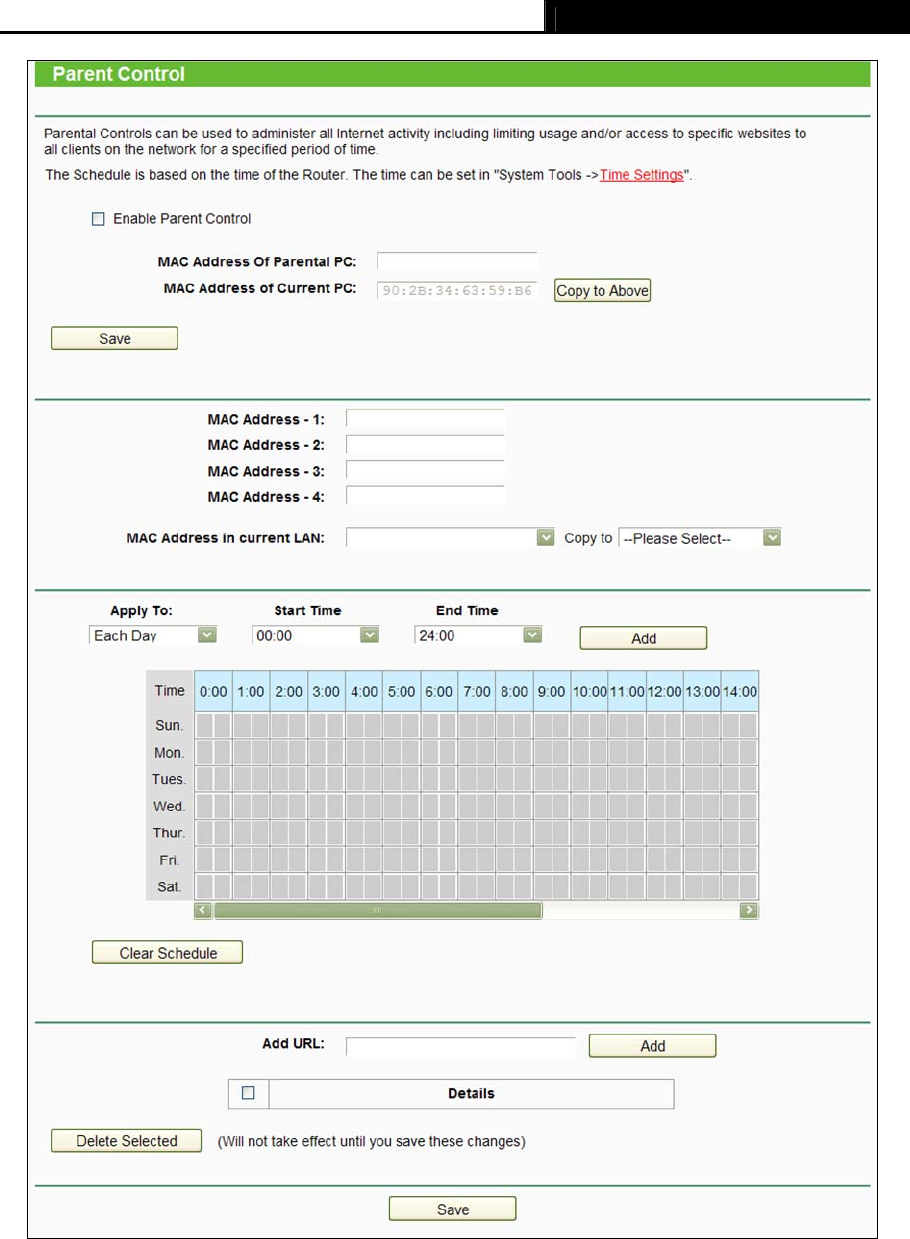The width and height of the screenshot is (910, 1239).
Task: Focus the MAC Address - 1 input field
Action: coord(425,420)
